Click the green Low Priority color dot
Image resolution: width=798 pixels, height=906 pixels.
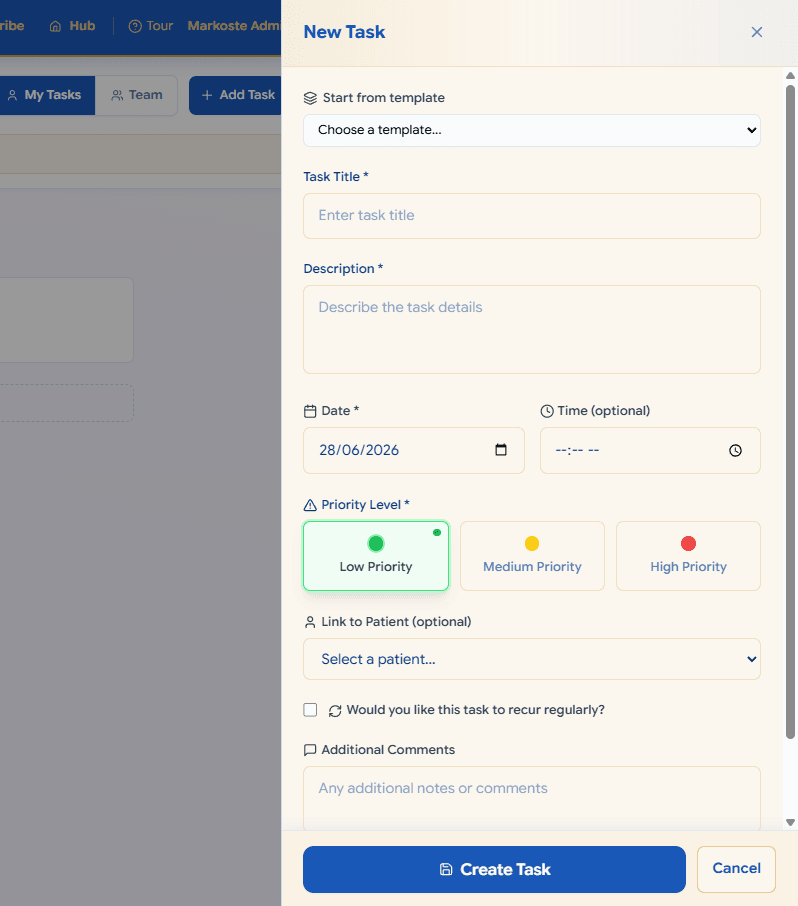pos(376,543)
